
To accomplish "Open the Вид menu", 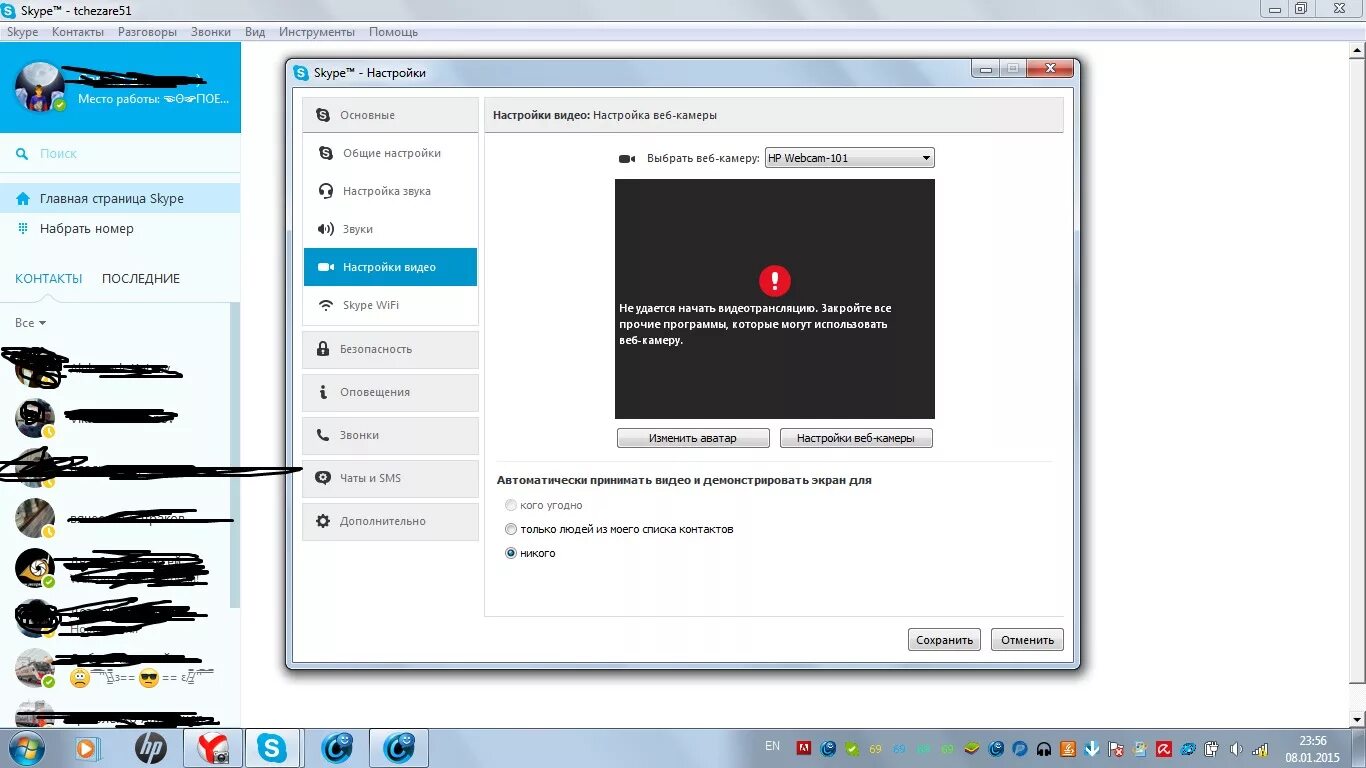I will point(255,32).
